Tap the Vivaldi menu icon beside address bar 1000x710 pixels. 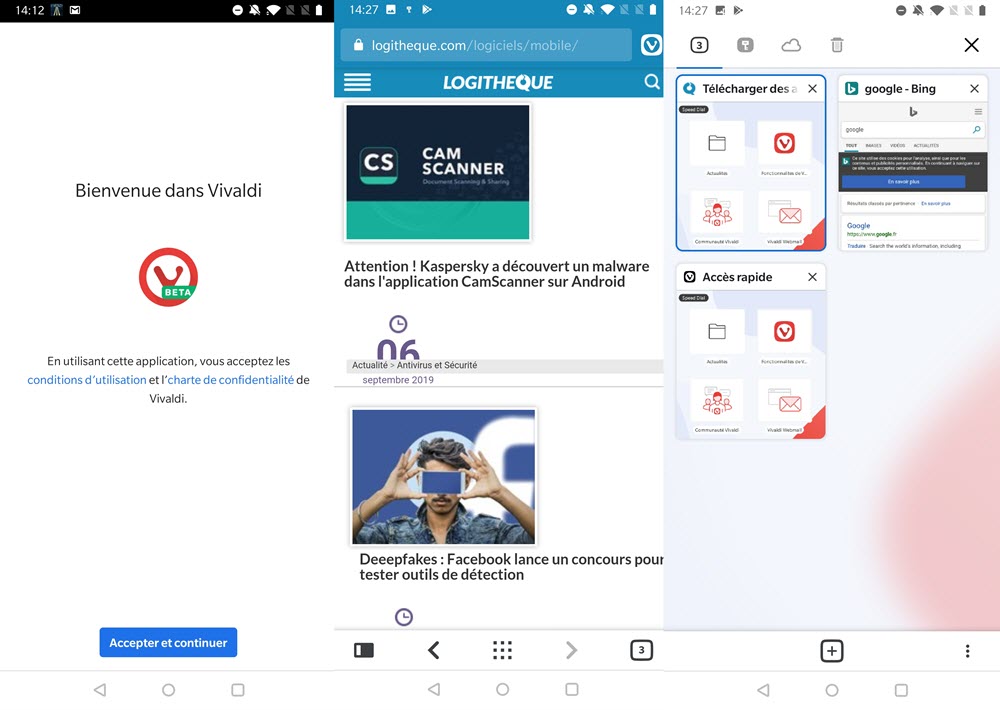[x=651, y=45]
